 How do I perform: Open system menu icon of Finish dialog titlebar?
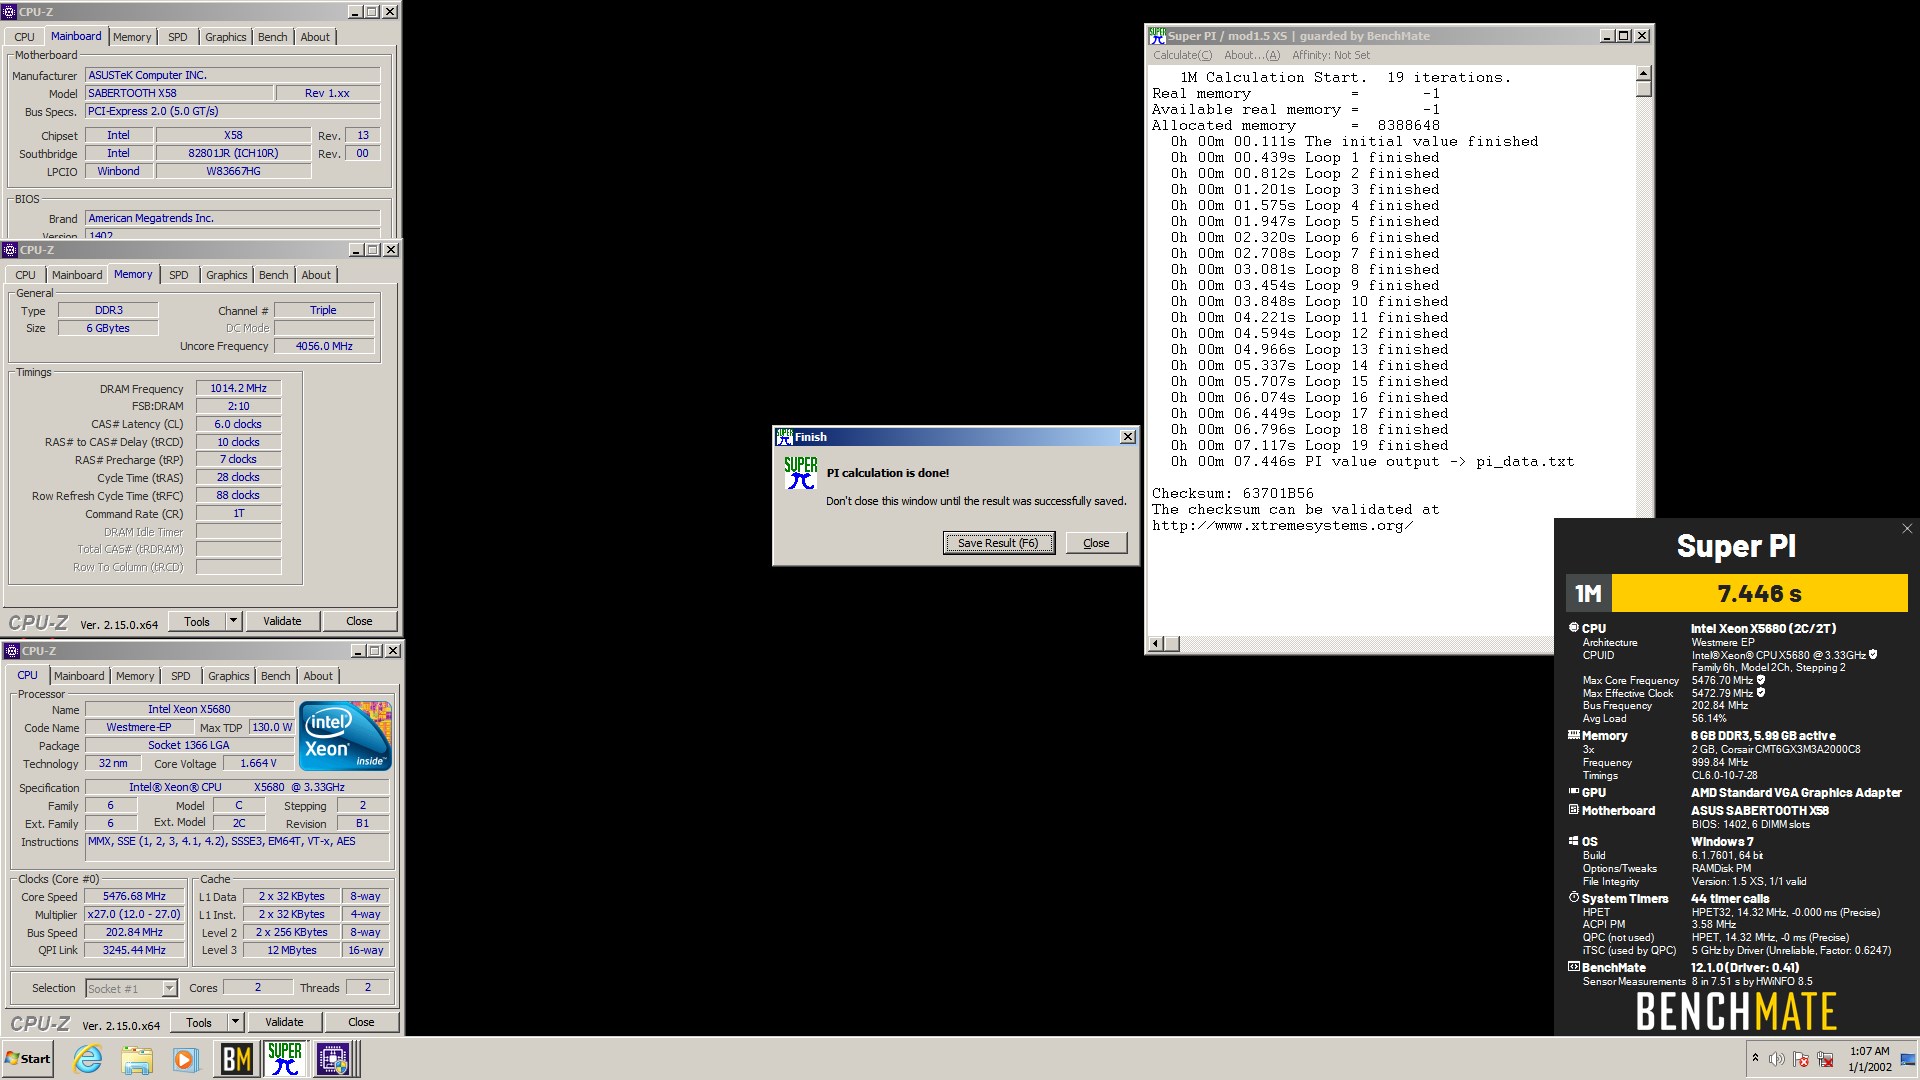(784, 437)
